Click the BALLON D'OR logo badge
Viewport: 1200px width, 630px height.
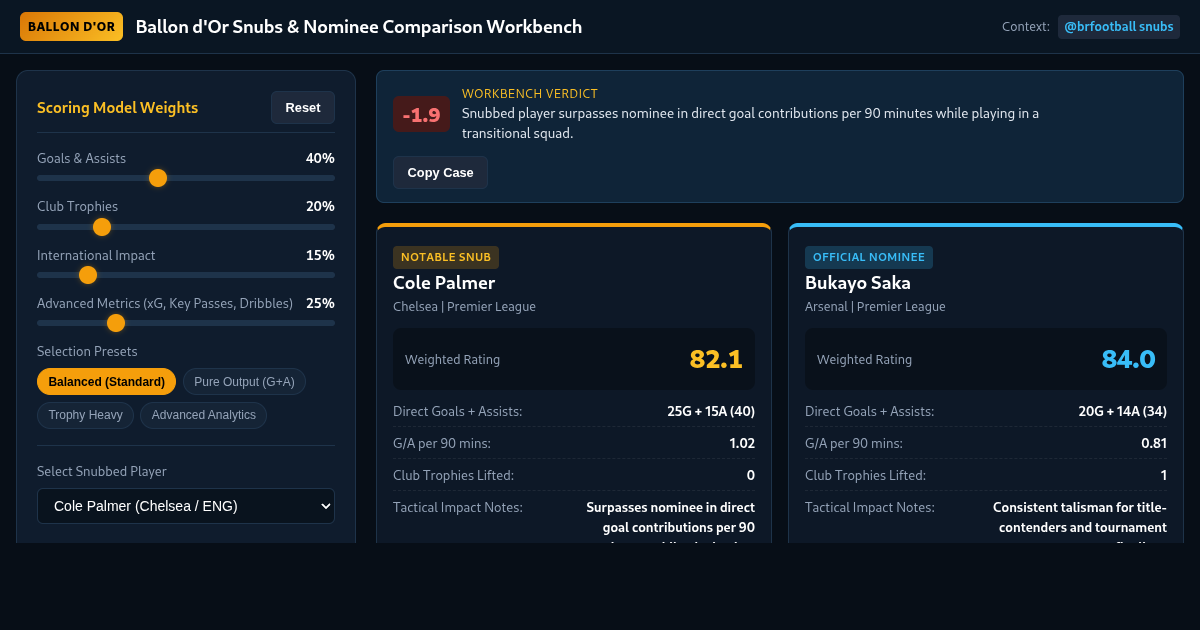(x=71, y=26)
